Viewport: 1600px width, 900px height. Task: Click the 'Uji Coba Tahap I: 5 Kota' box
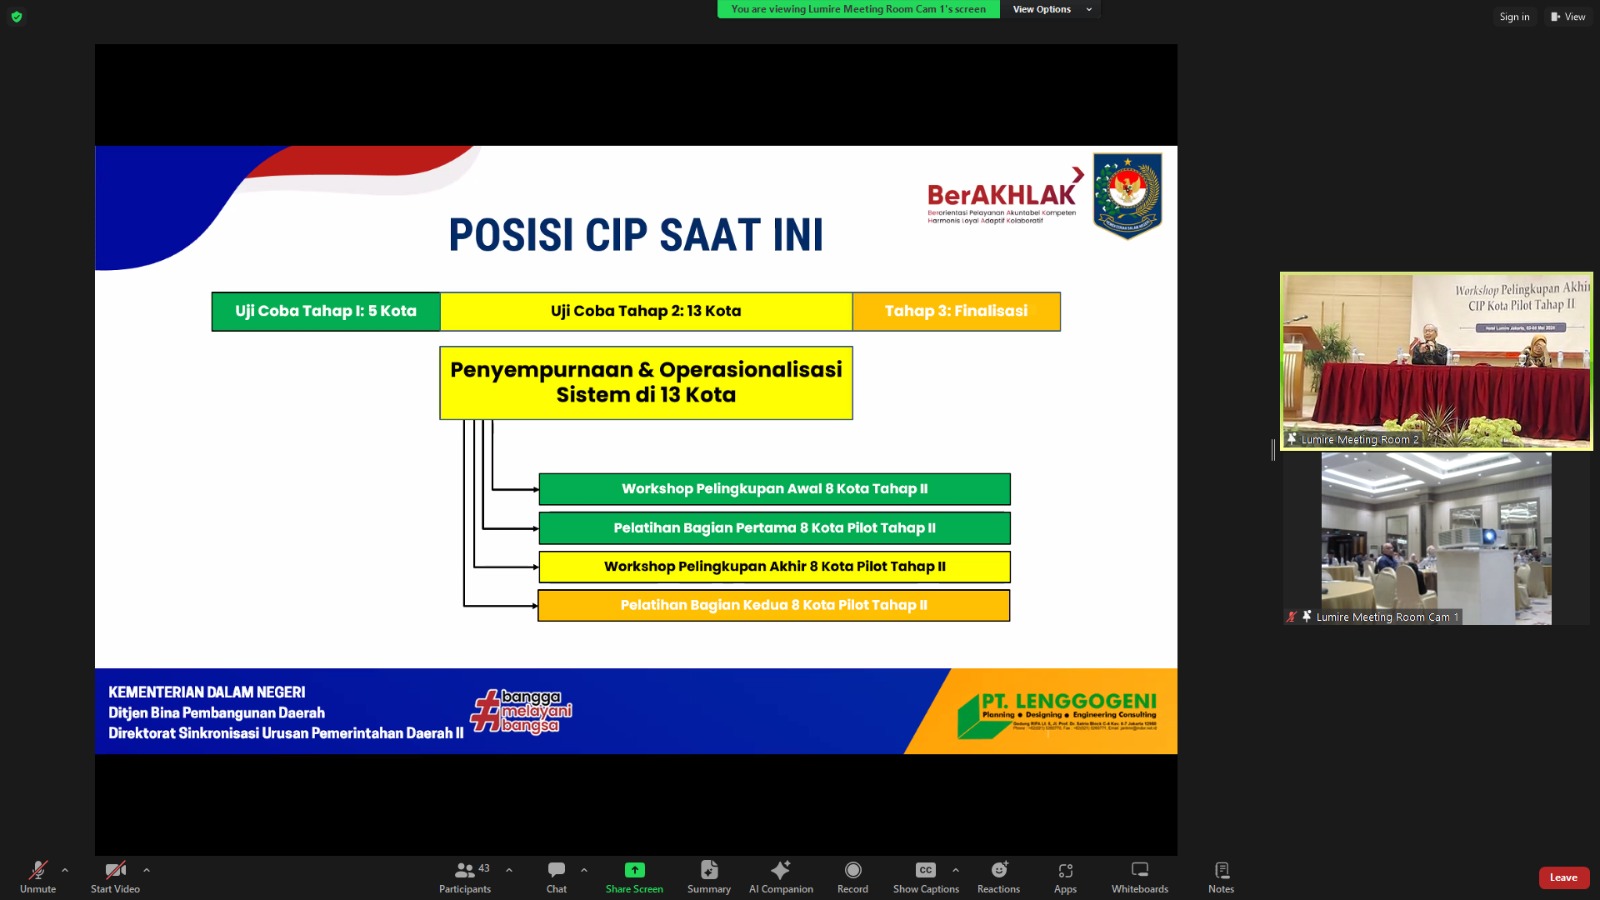pyautogui.click(x=326, y=311)
